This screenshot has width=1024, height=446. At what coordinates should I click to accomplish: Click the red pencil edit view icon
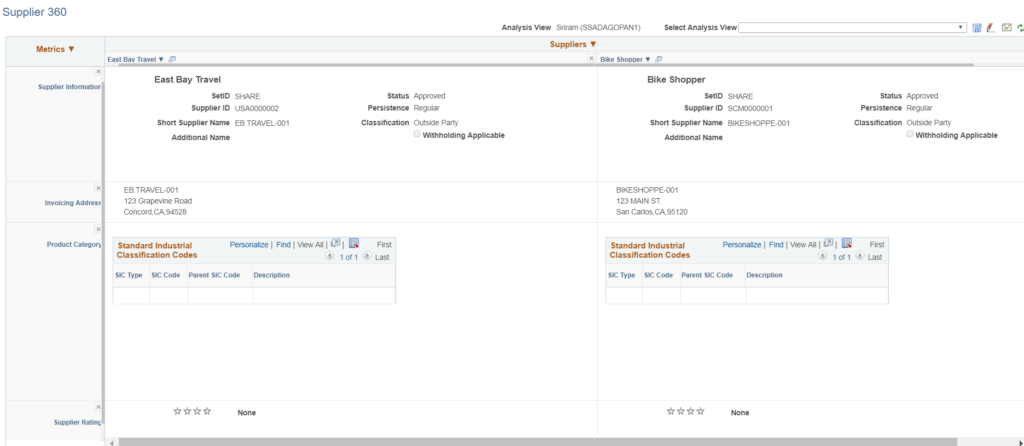point(990,27)
